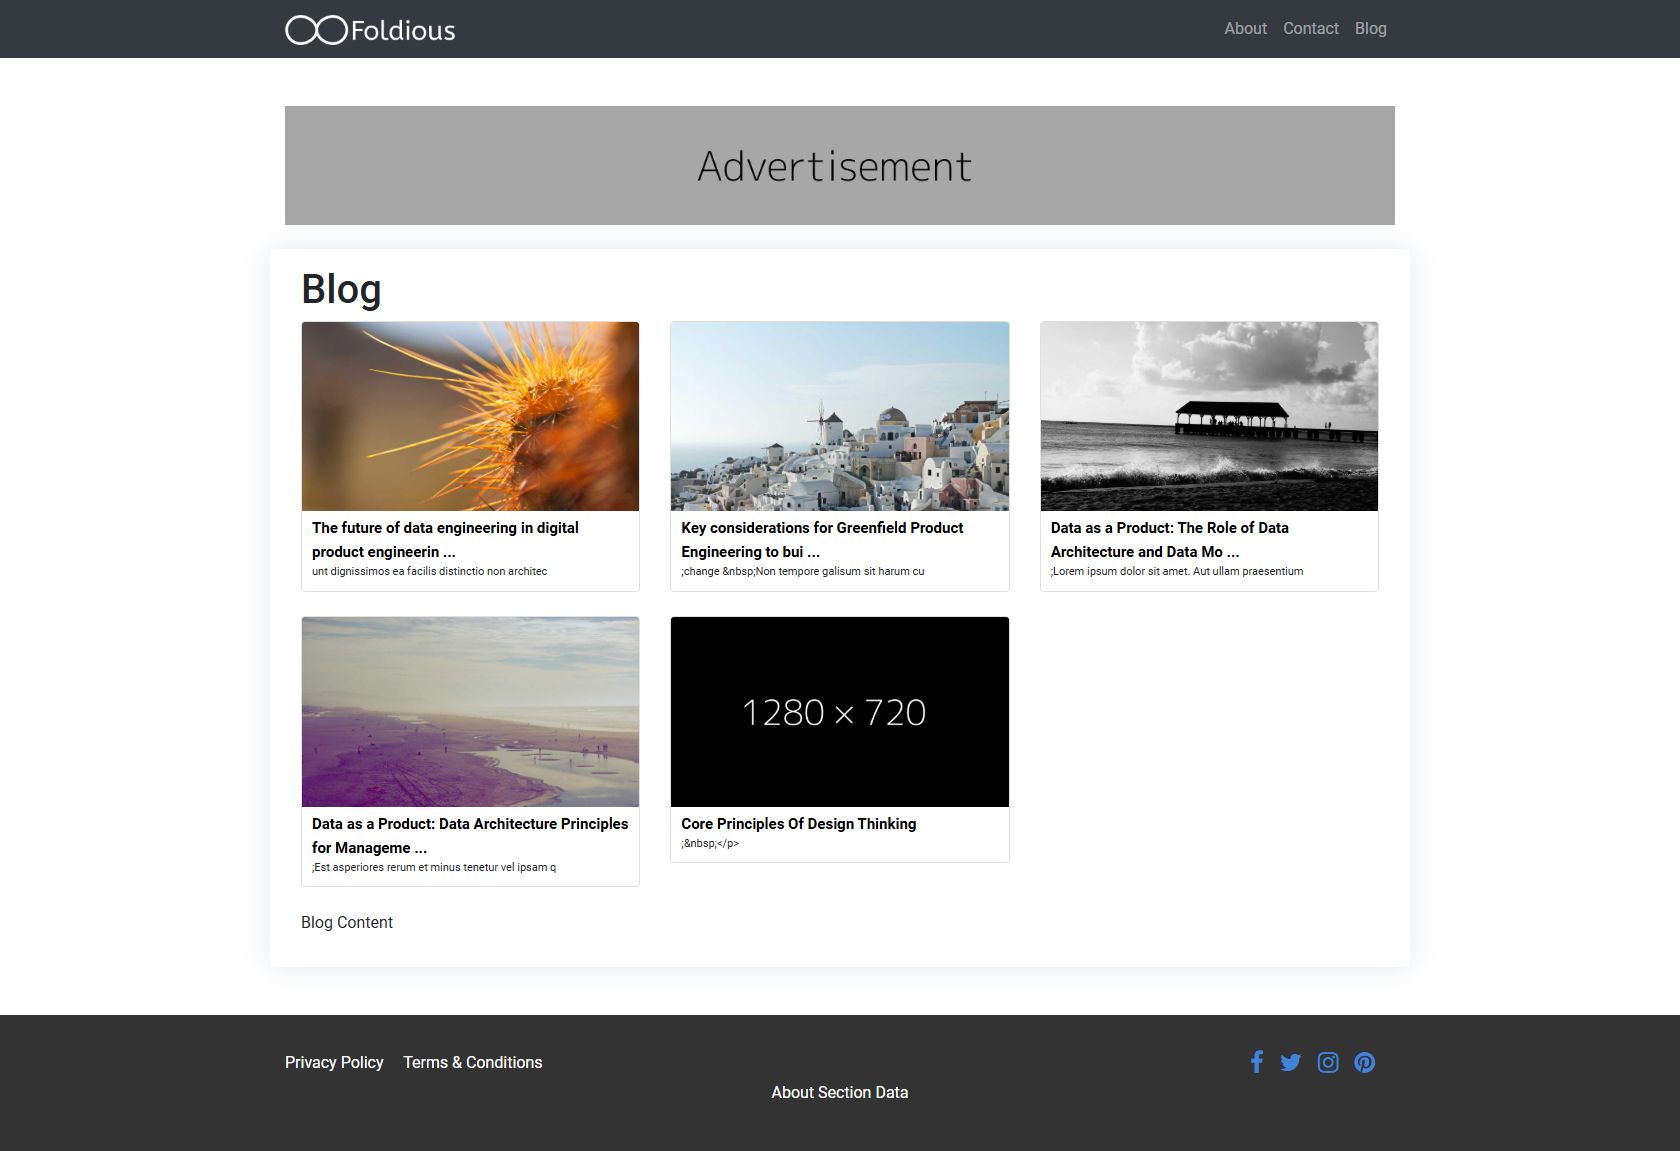Click the Foldious logo in header
Viewport: 1680px width, 1151px height.
(x=370, y=30)
